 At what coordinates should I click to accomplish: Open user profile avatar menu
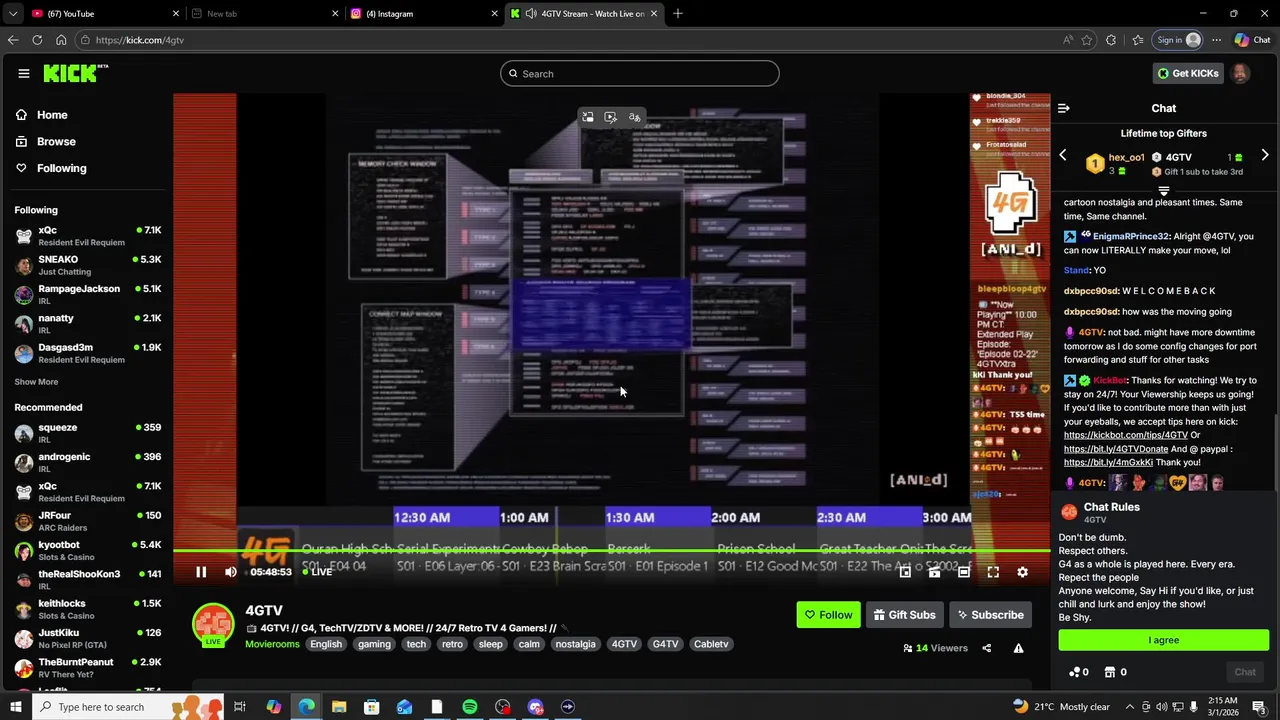1240,73
